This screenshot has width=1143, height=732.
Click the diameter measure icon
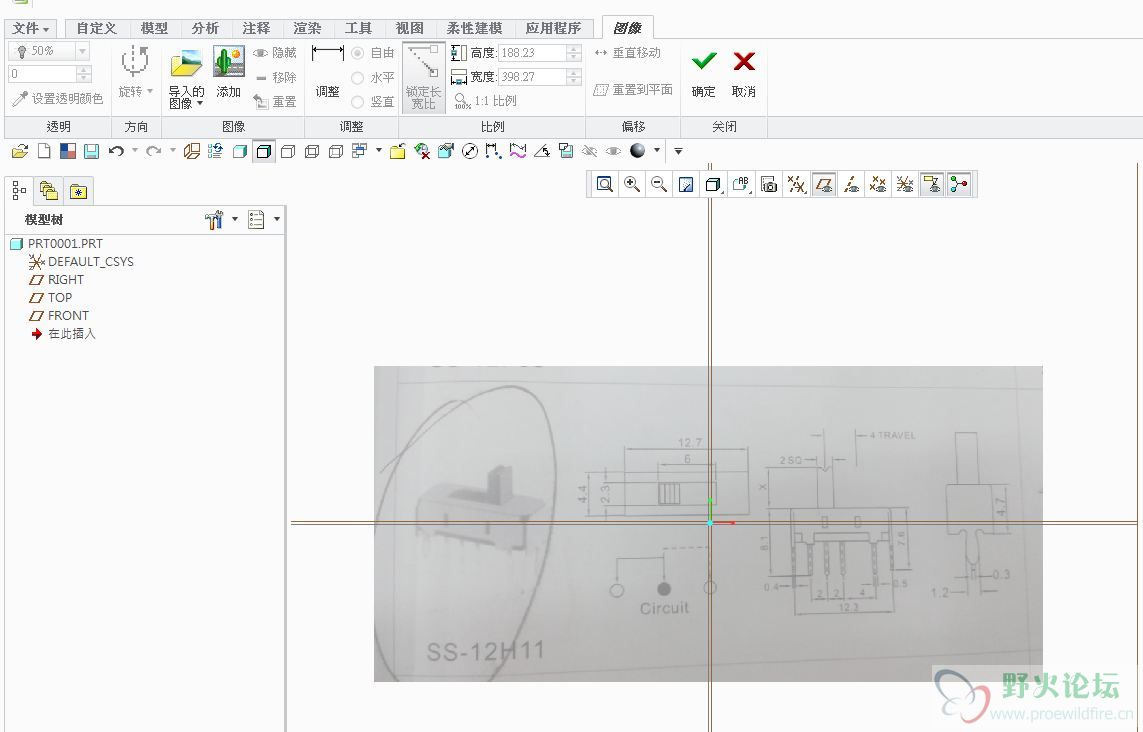coord(470,151)
